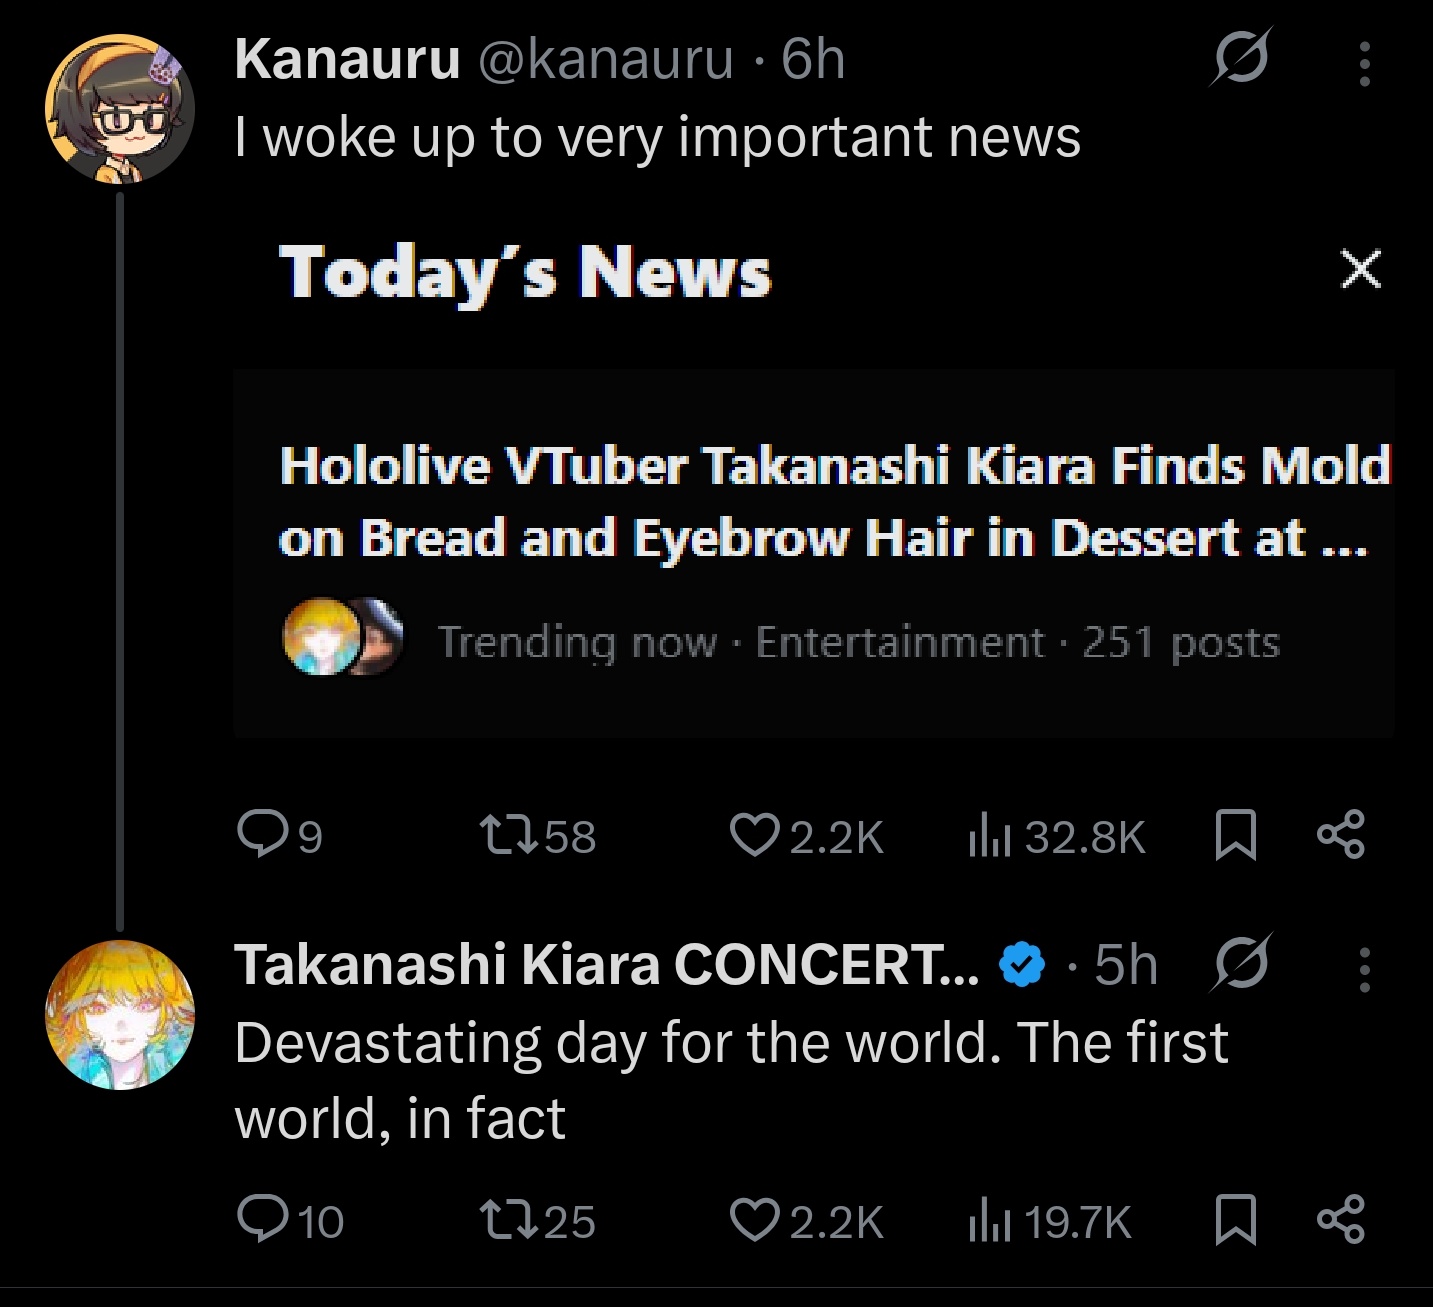Open Kanauru's profile picture
The image size is (1433, 1307).
119,109
